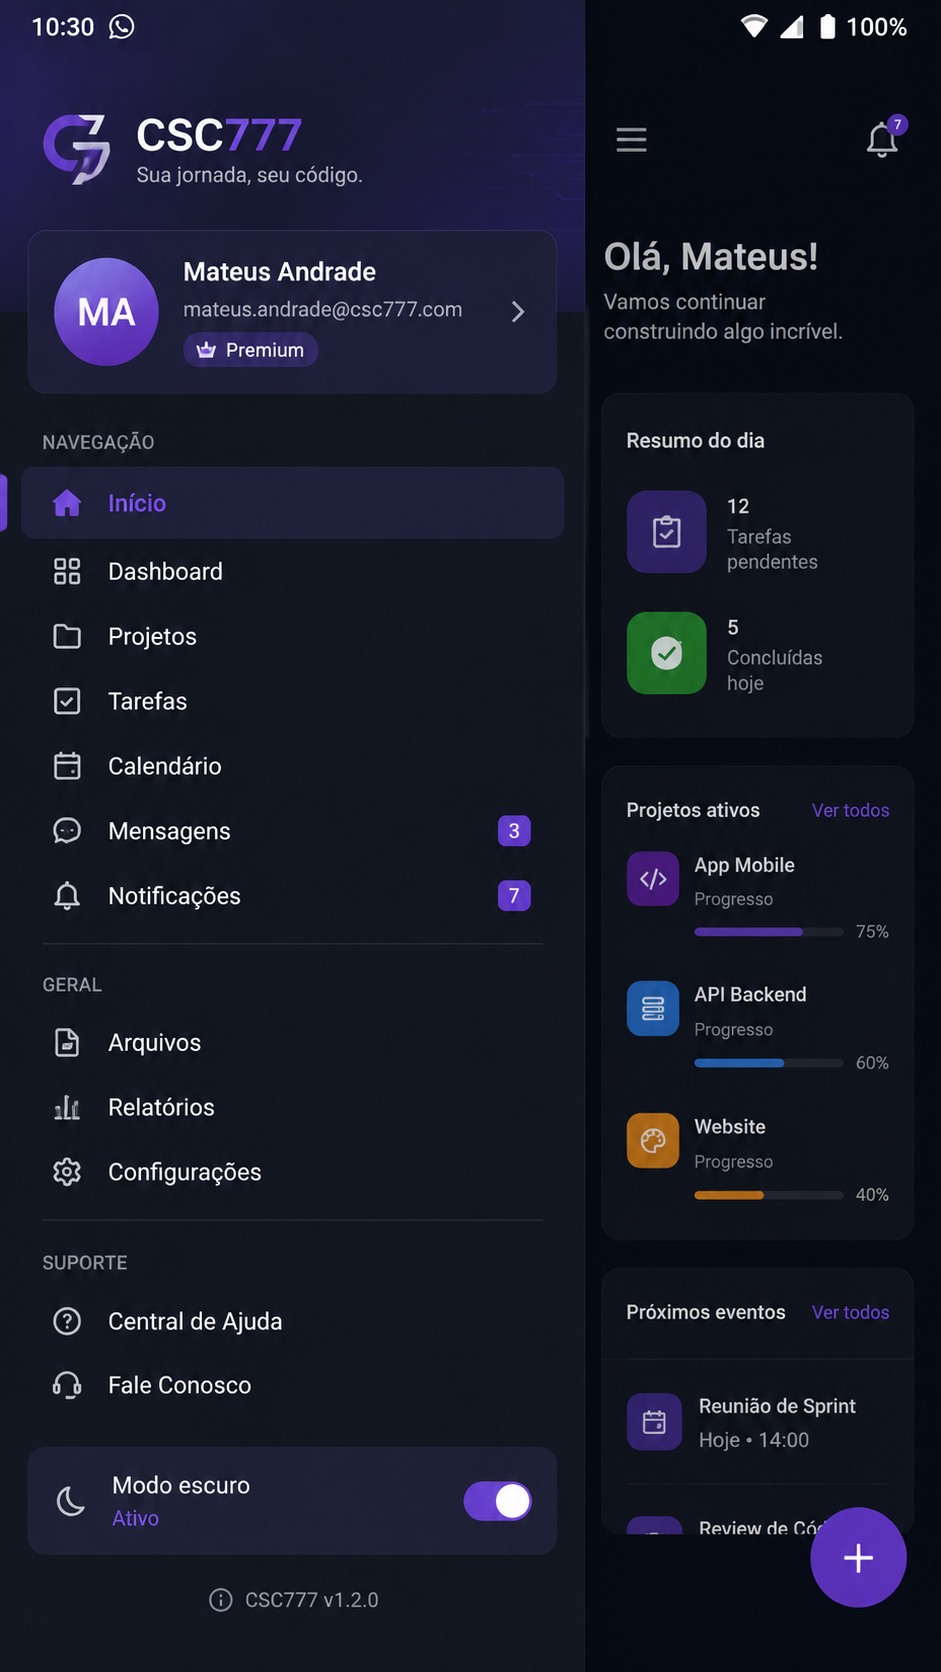
Task: Open Calendário menu item
Action: pos(293,766)
